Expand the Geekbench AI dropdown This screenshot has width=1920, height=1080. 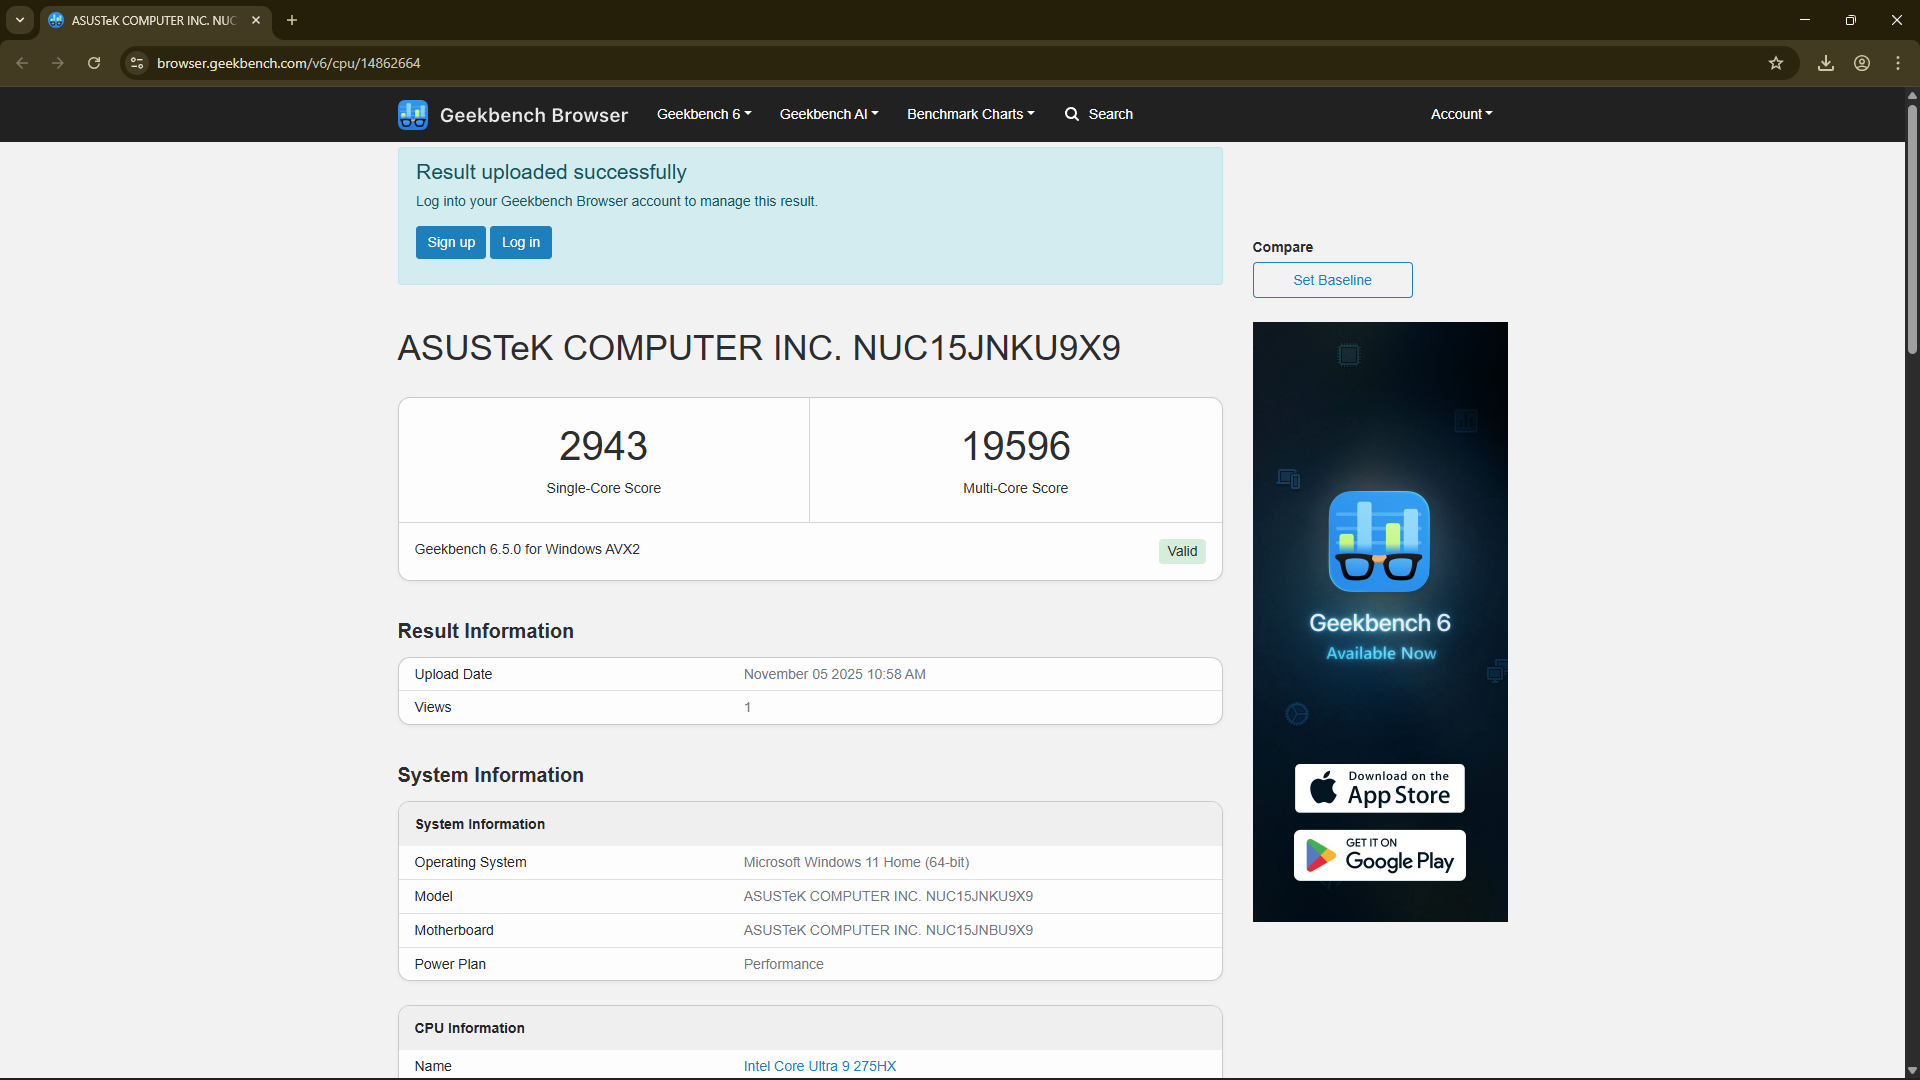tap(828, 114)
